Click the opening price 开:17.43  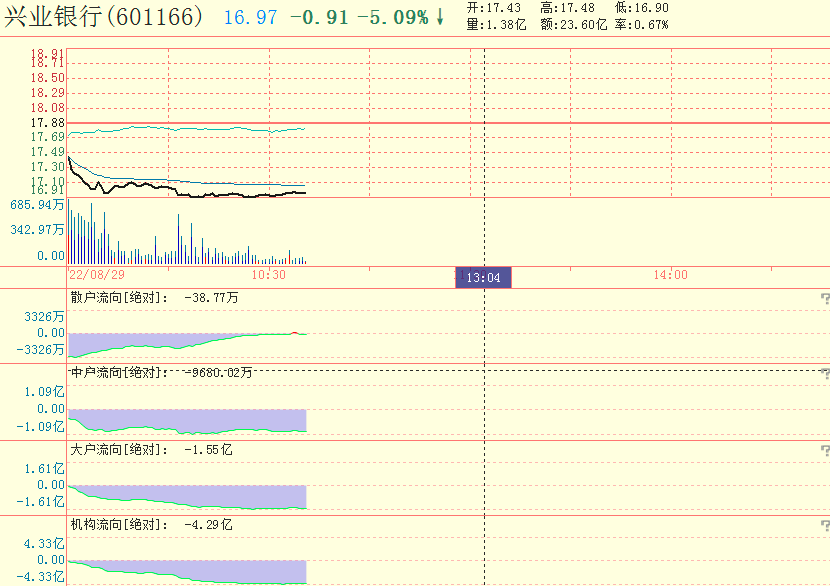pyautogui.click(x=494, y=8)
